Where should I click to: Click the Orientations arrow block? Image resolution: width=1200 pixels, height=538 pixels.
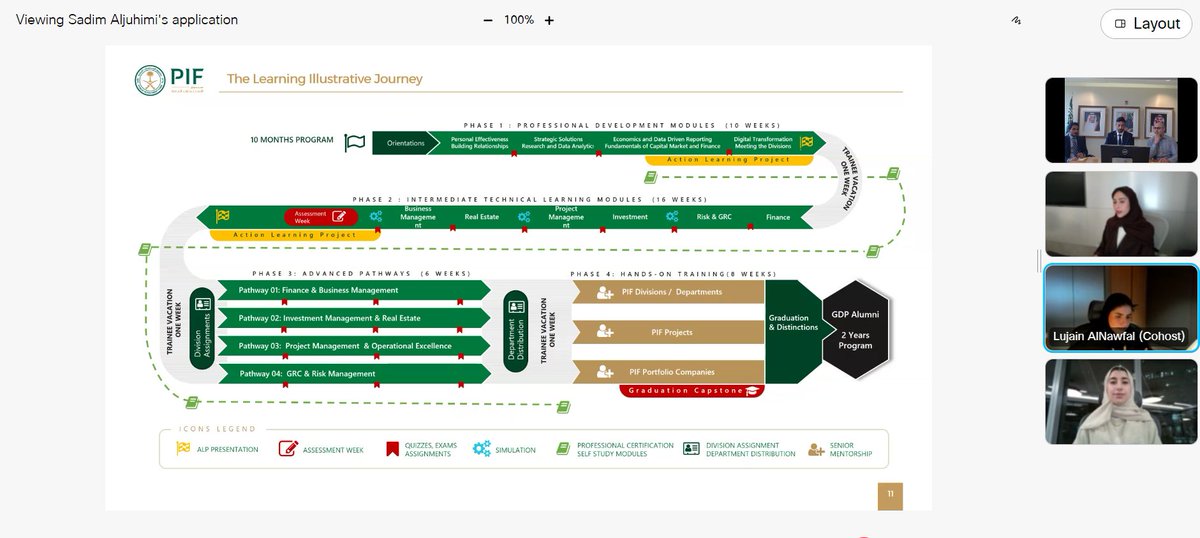[406, 143]
